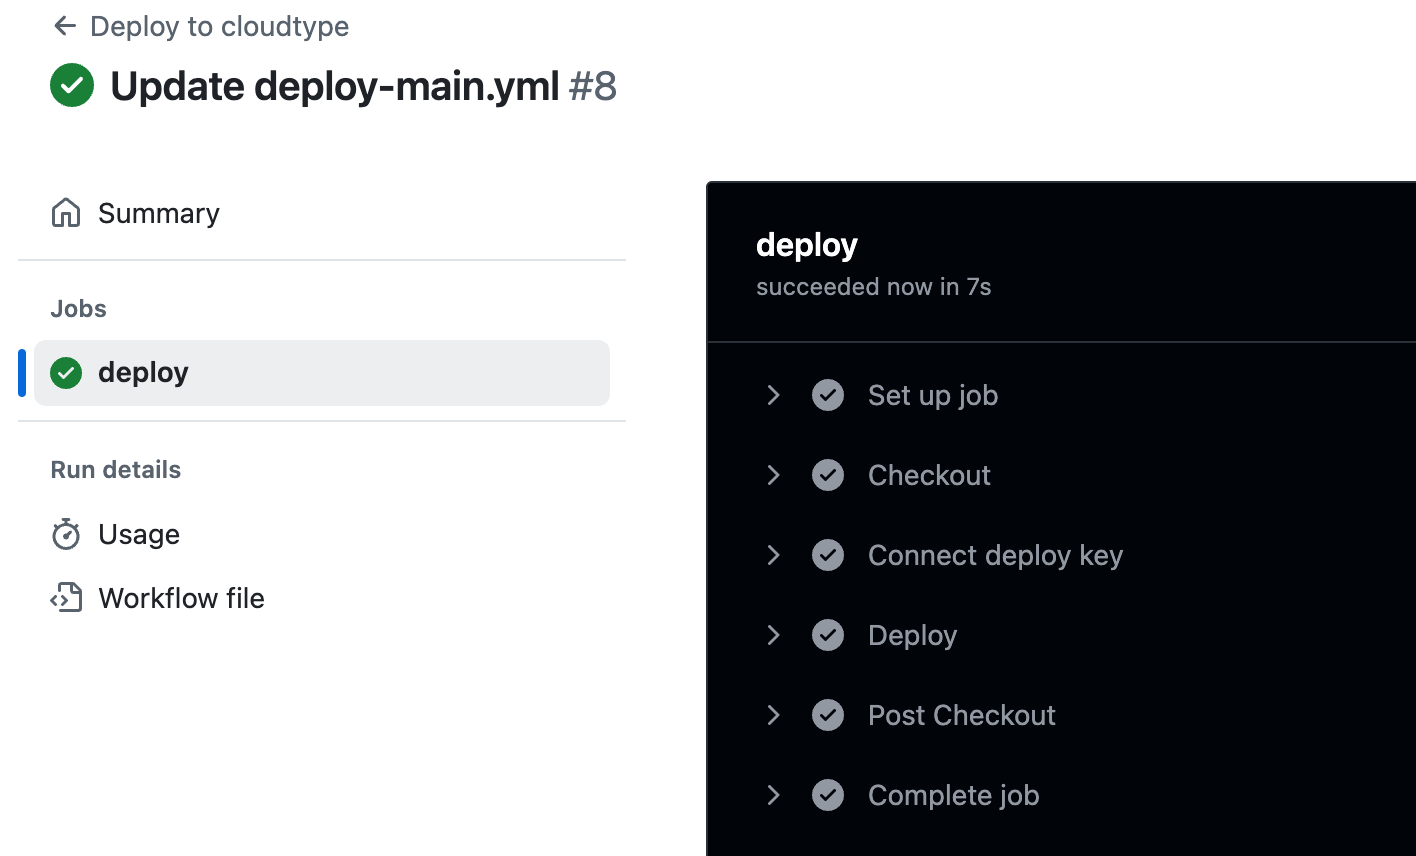Open the Usage run details link
1416x856 pixels.
pos(139,534)
